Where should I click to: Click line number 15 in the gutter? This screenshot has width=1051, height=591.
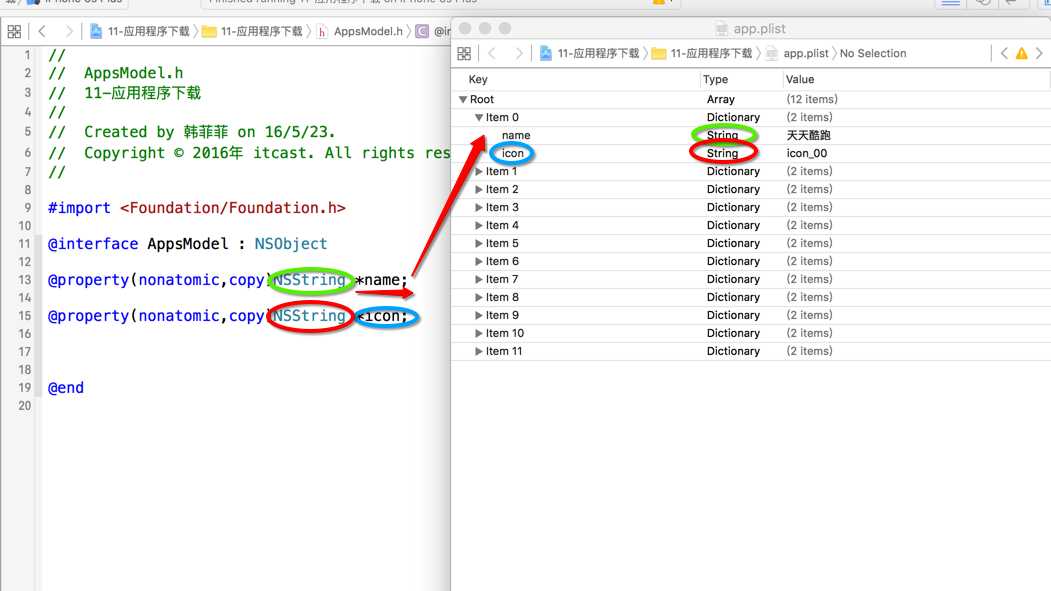coord(24,316)
